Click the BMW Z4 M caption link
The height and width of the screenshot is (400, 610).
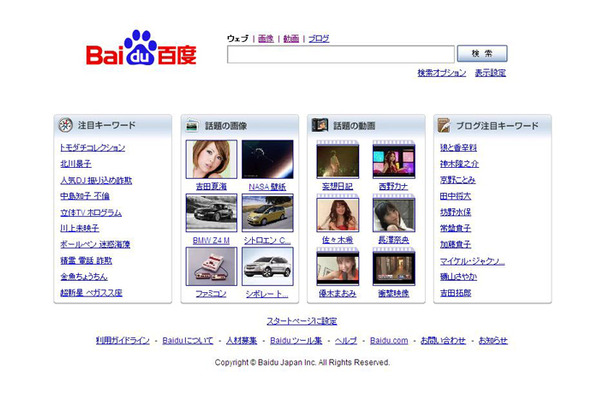211,240
